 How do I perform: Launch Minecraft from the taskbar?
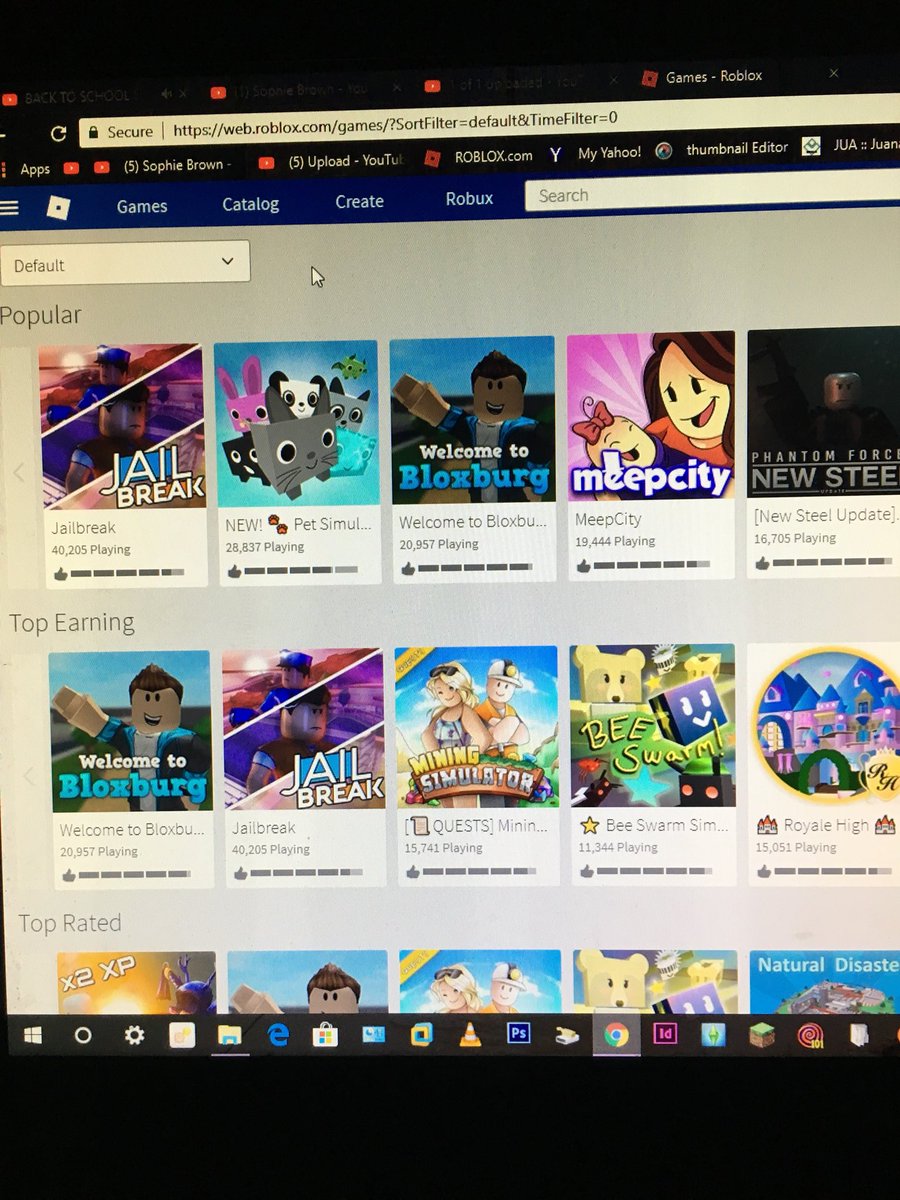(x=762, y=1034)
